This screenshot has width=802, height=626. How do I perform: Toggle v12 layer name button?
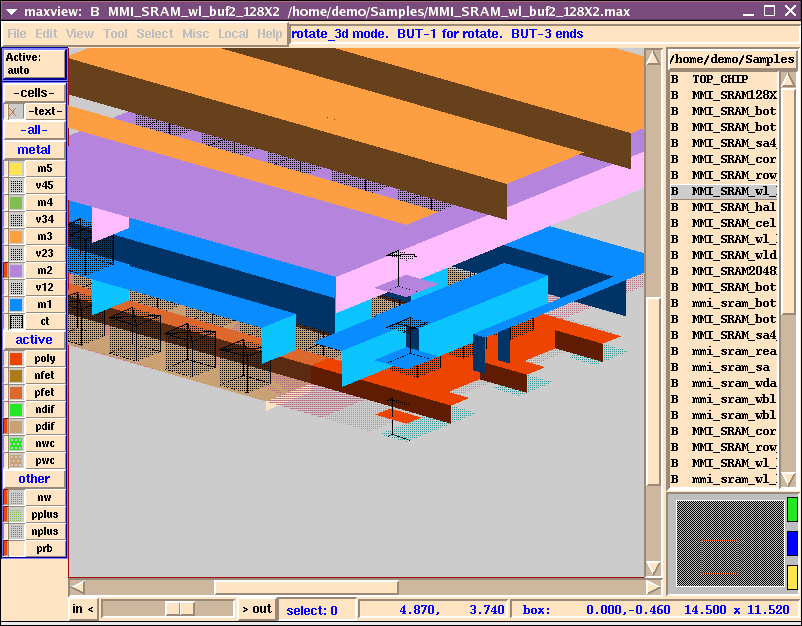(44, 287)
